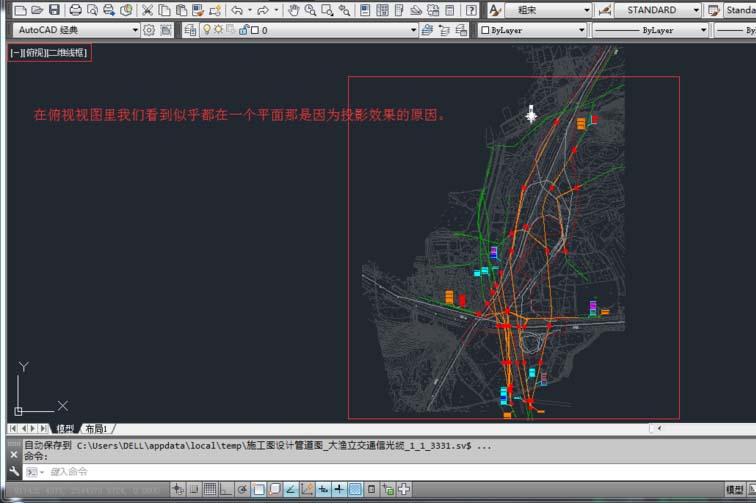Viewport: 756px width, 503px height.
Task: Save the drawing with the floppy disk icon
Action: click(54, 10)
